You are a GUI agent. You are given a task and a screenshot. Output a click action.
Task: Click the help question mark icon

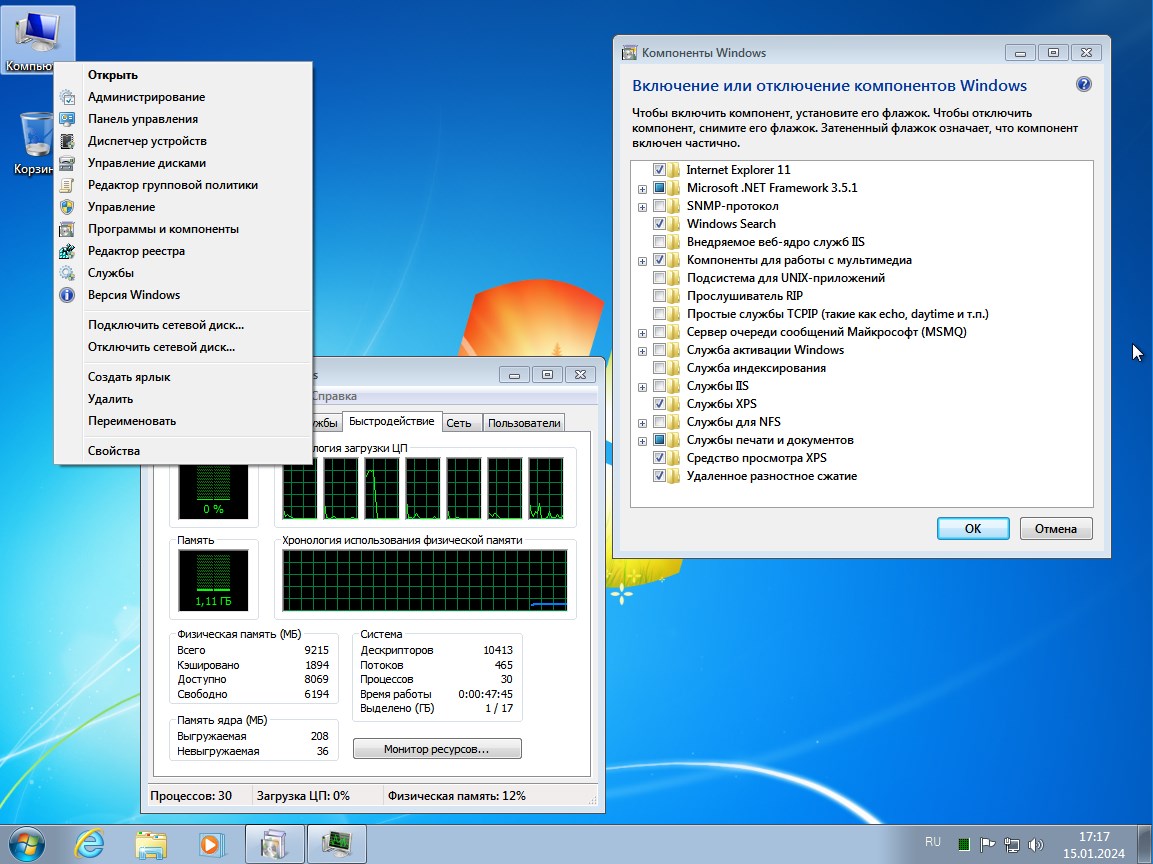tap(1083, 85)
